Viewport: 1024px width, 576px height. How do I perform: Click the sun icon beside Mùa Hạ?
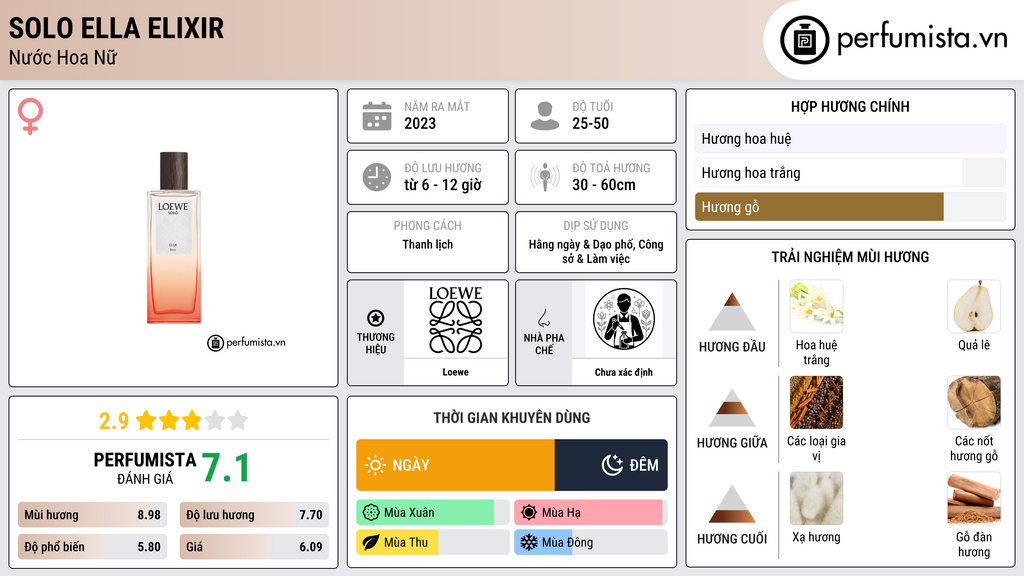pos(528,513)
